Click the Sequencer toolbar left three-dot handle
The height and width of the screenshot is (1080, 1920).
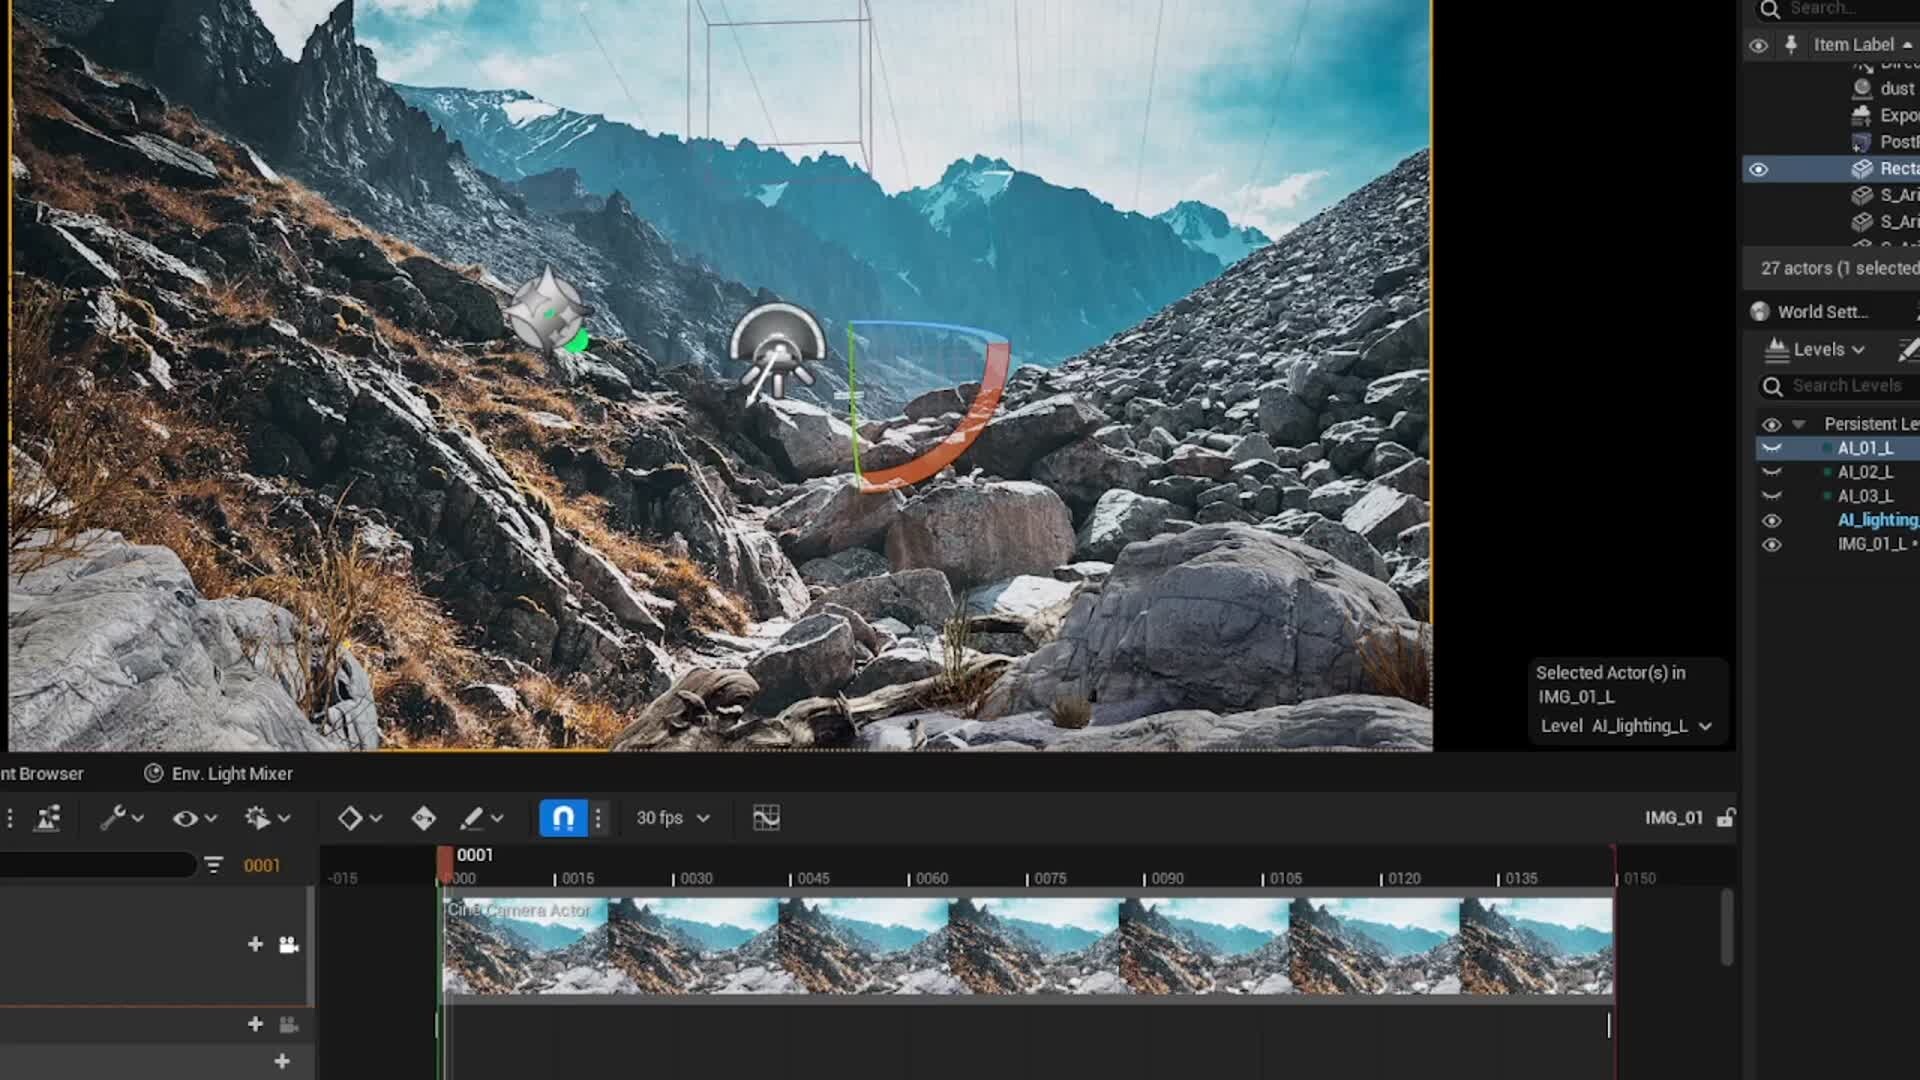[10, 818]
